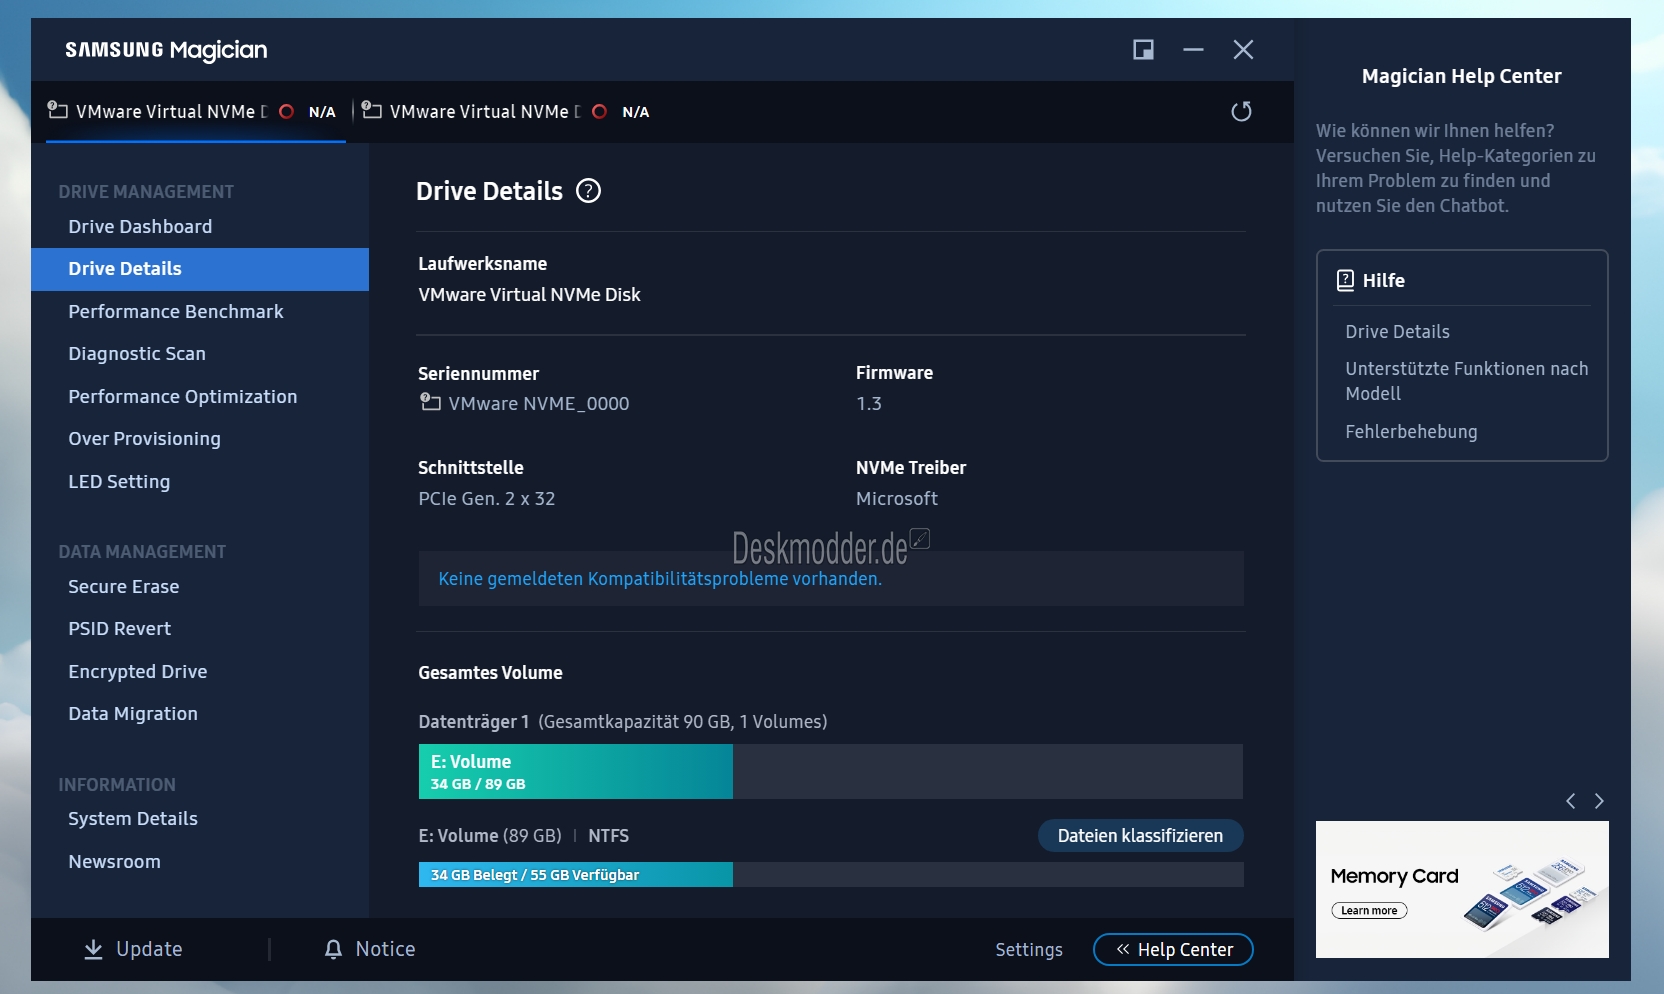1664x994 pixels.
Task: Click the compact view window icon
Action: pos(1143,50)
